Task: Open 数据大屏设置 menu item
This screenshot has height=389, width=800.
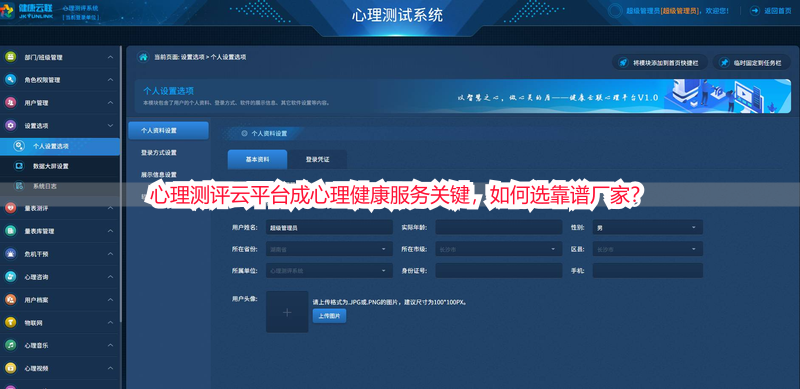Action: click(x=60, y=166)
